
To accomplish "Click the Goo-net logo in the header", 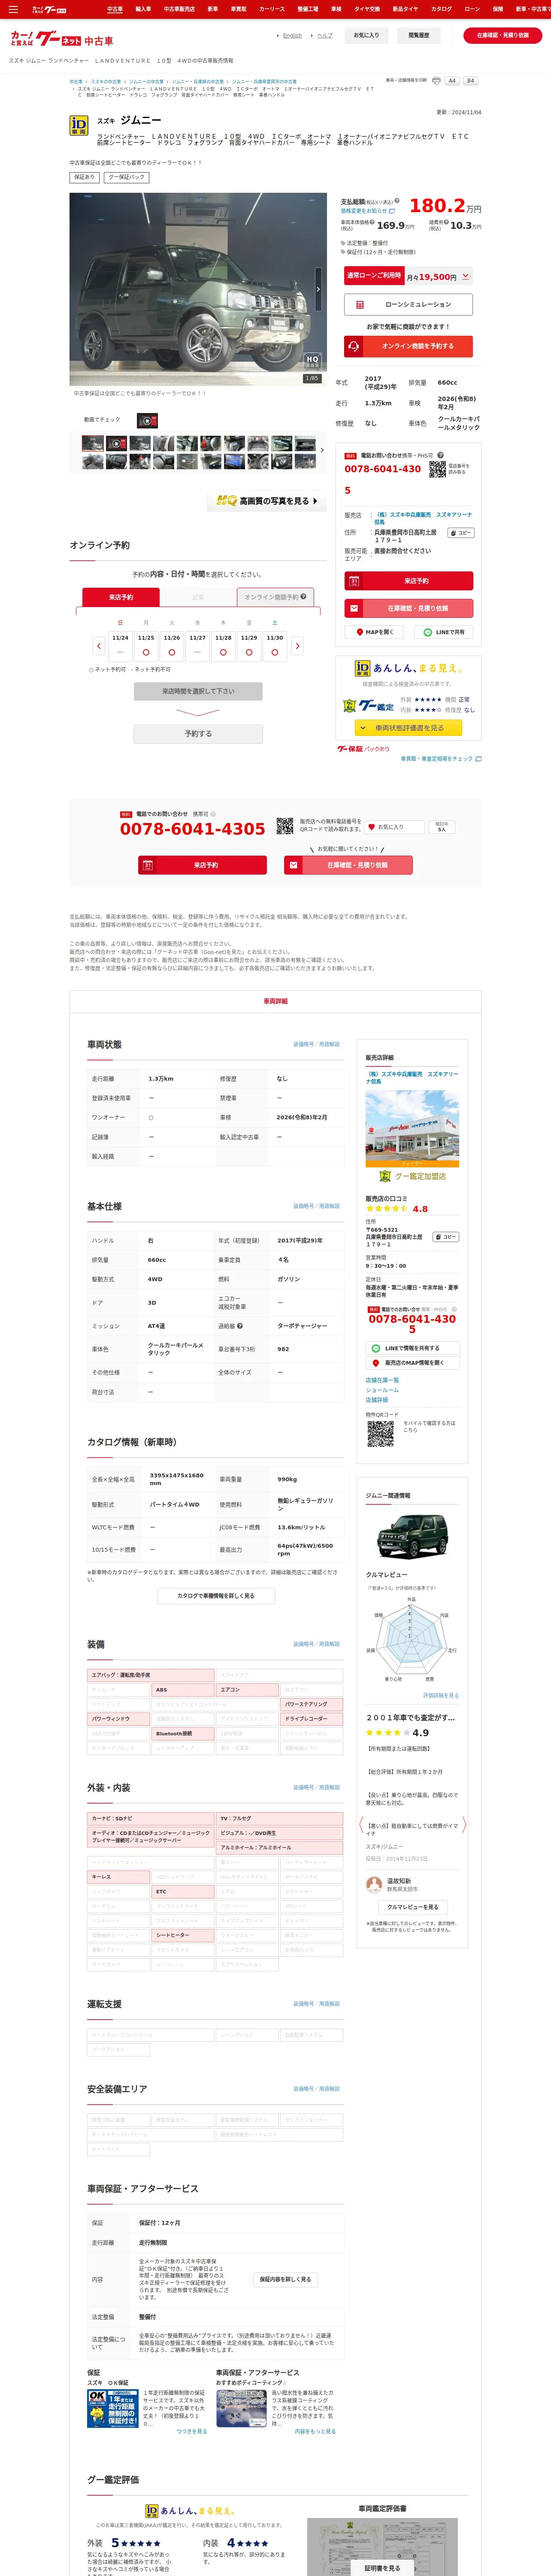I will coord(62,40).
